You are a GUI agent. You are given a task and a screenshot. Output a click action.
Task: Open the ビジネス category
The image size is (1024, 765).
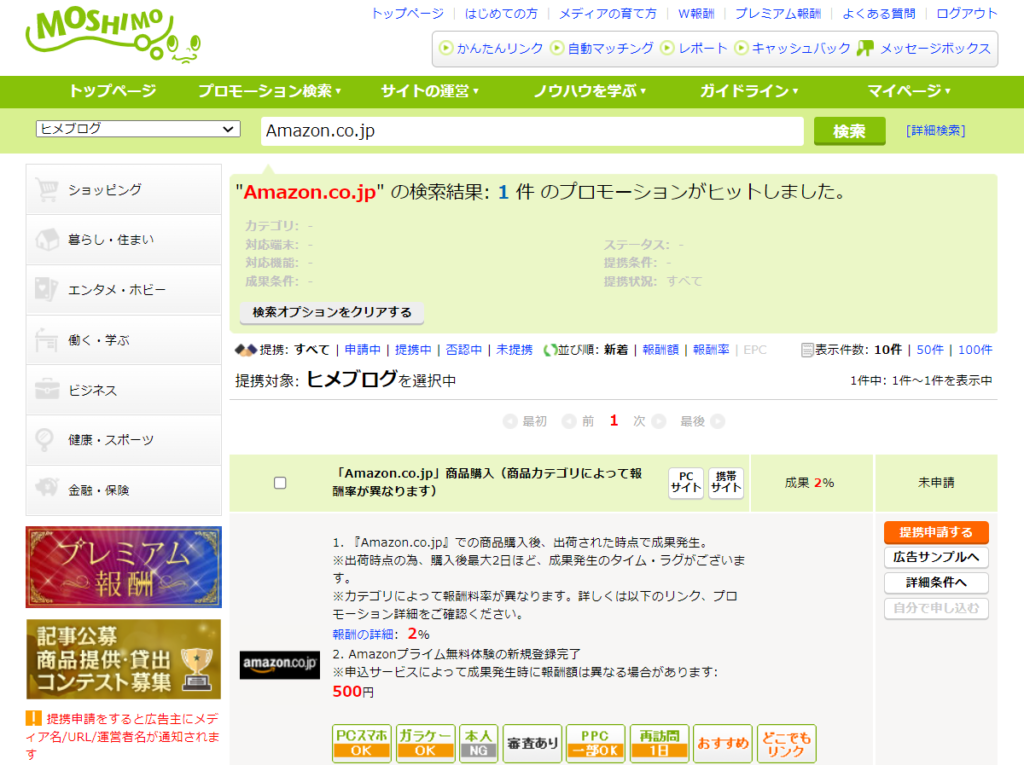[x=123, y=390]
